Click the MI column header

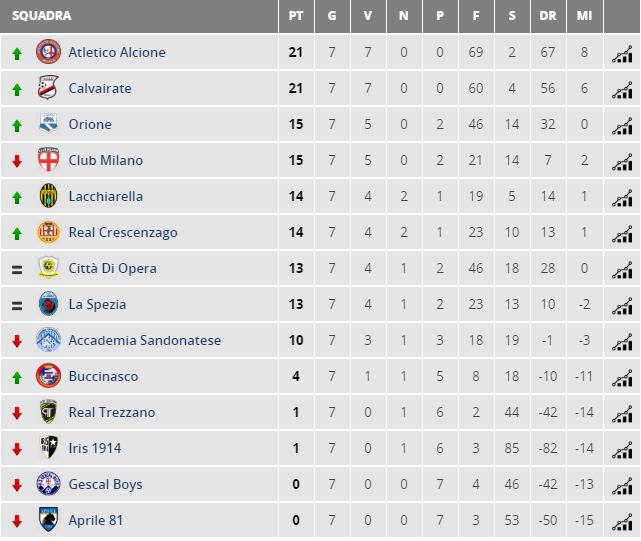[584, 16]
